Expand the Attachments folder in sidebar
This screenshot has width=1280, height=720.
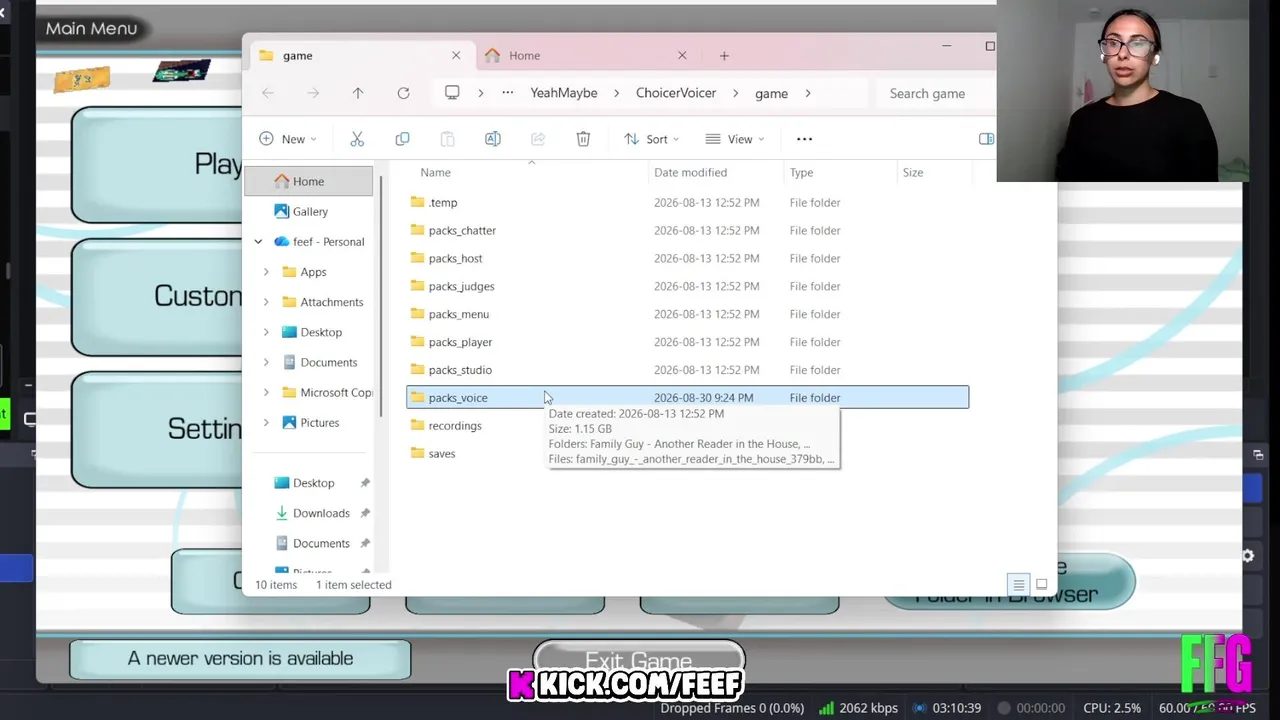click(x=266, y=302)
